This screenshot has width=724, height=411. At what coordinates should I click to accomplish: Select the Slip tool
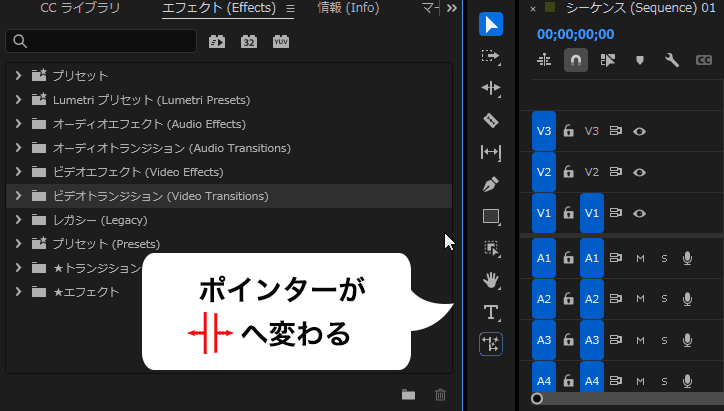(x=491, y=152)
